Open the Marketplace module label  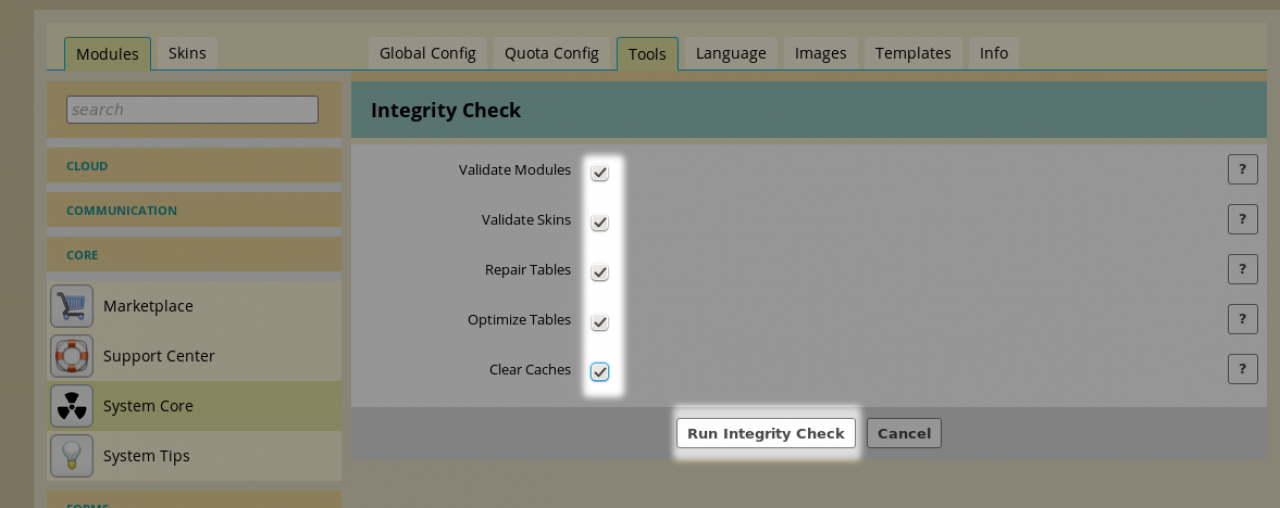click(x=148, y=306)
